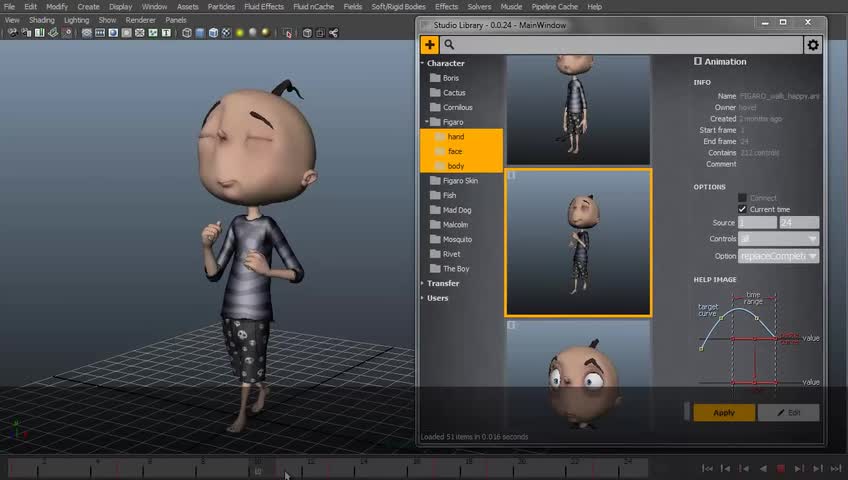Toggle the Connect checkbox

pyautogui.click(x=742, y=198)
